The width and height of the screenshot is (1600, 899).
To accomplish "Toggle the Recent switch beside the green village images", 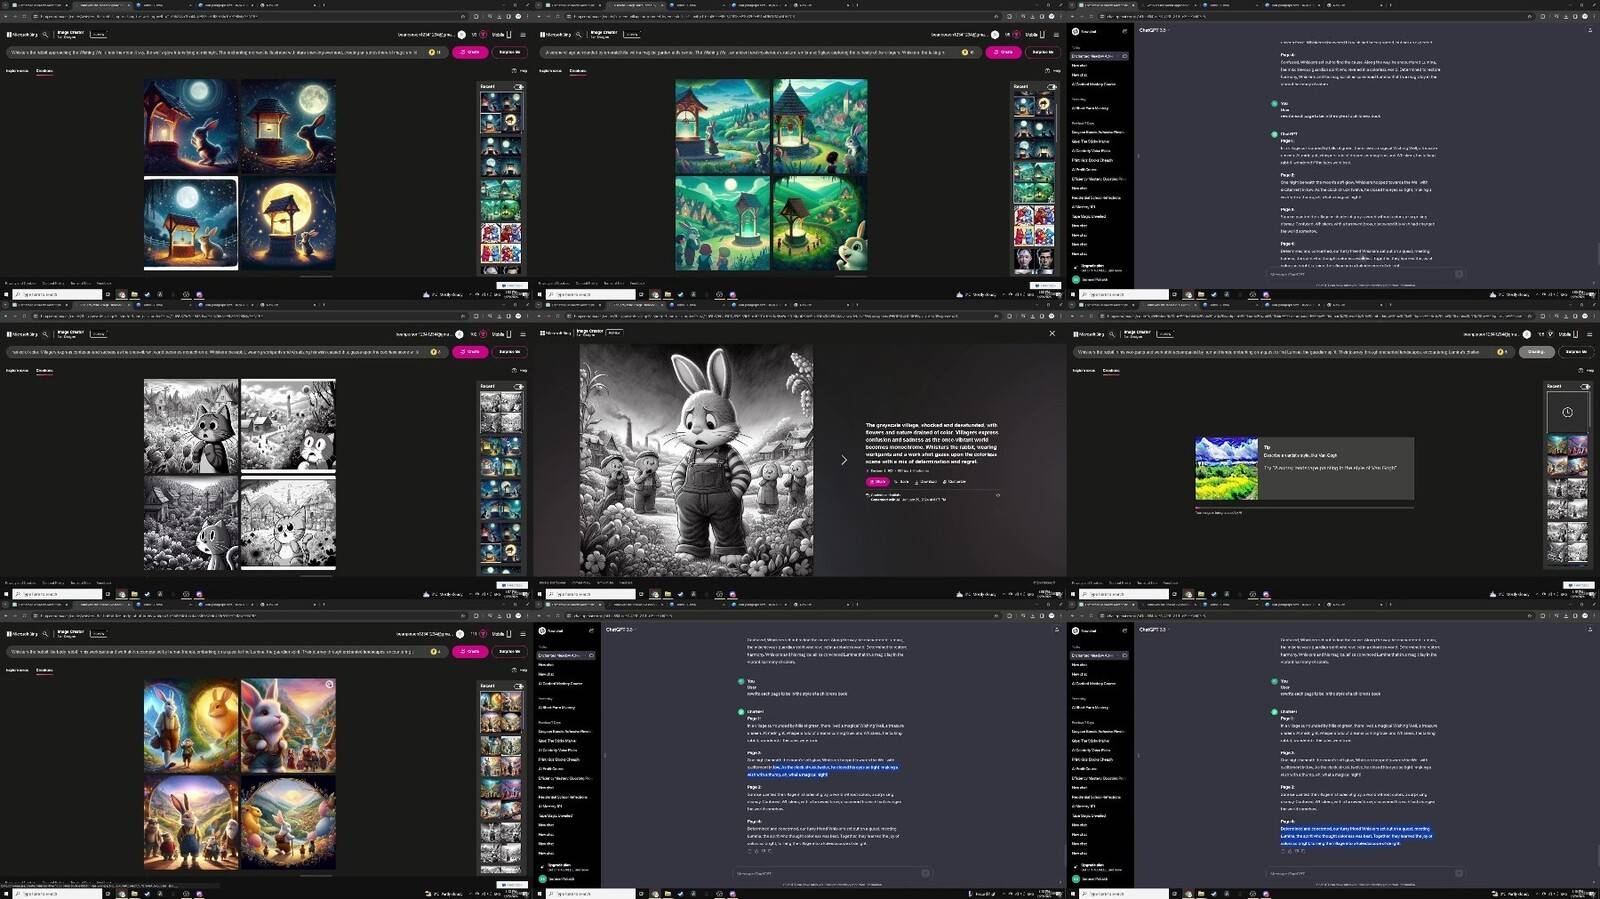I will 1051,87.
